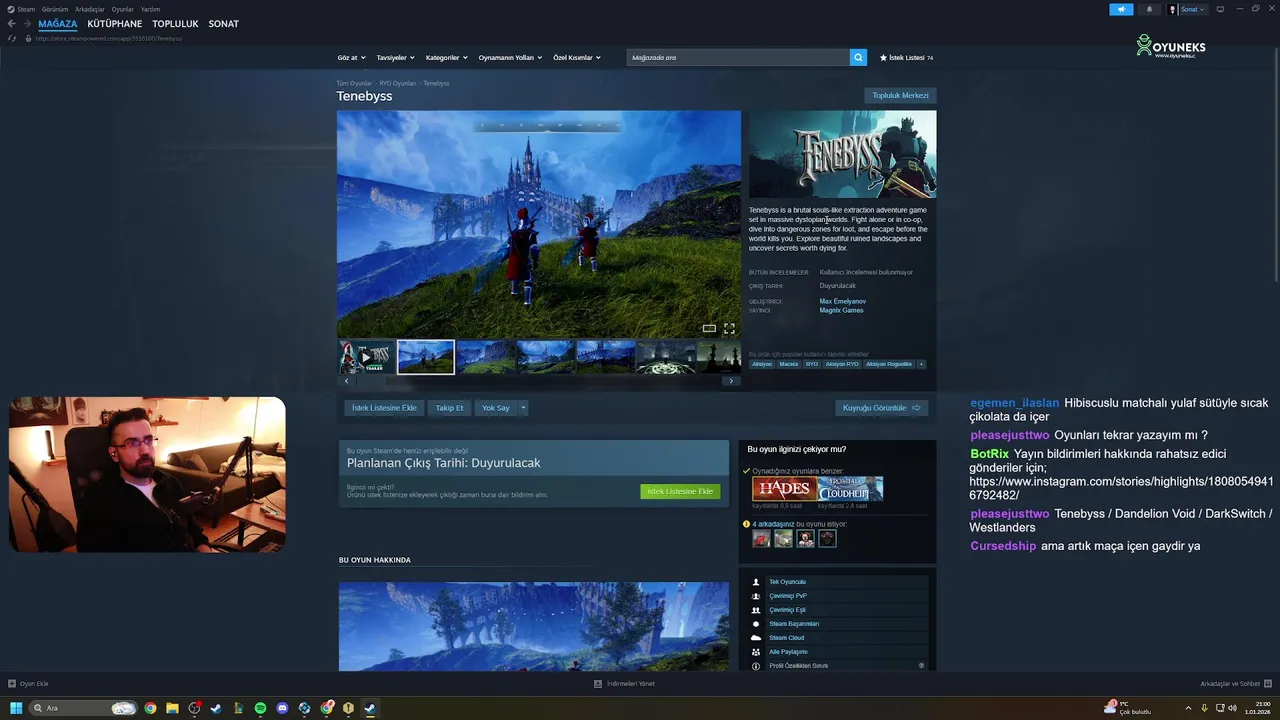Expand the Göz at dropdown
1280x720 pixels.
click(x=352, y=57)
